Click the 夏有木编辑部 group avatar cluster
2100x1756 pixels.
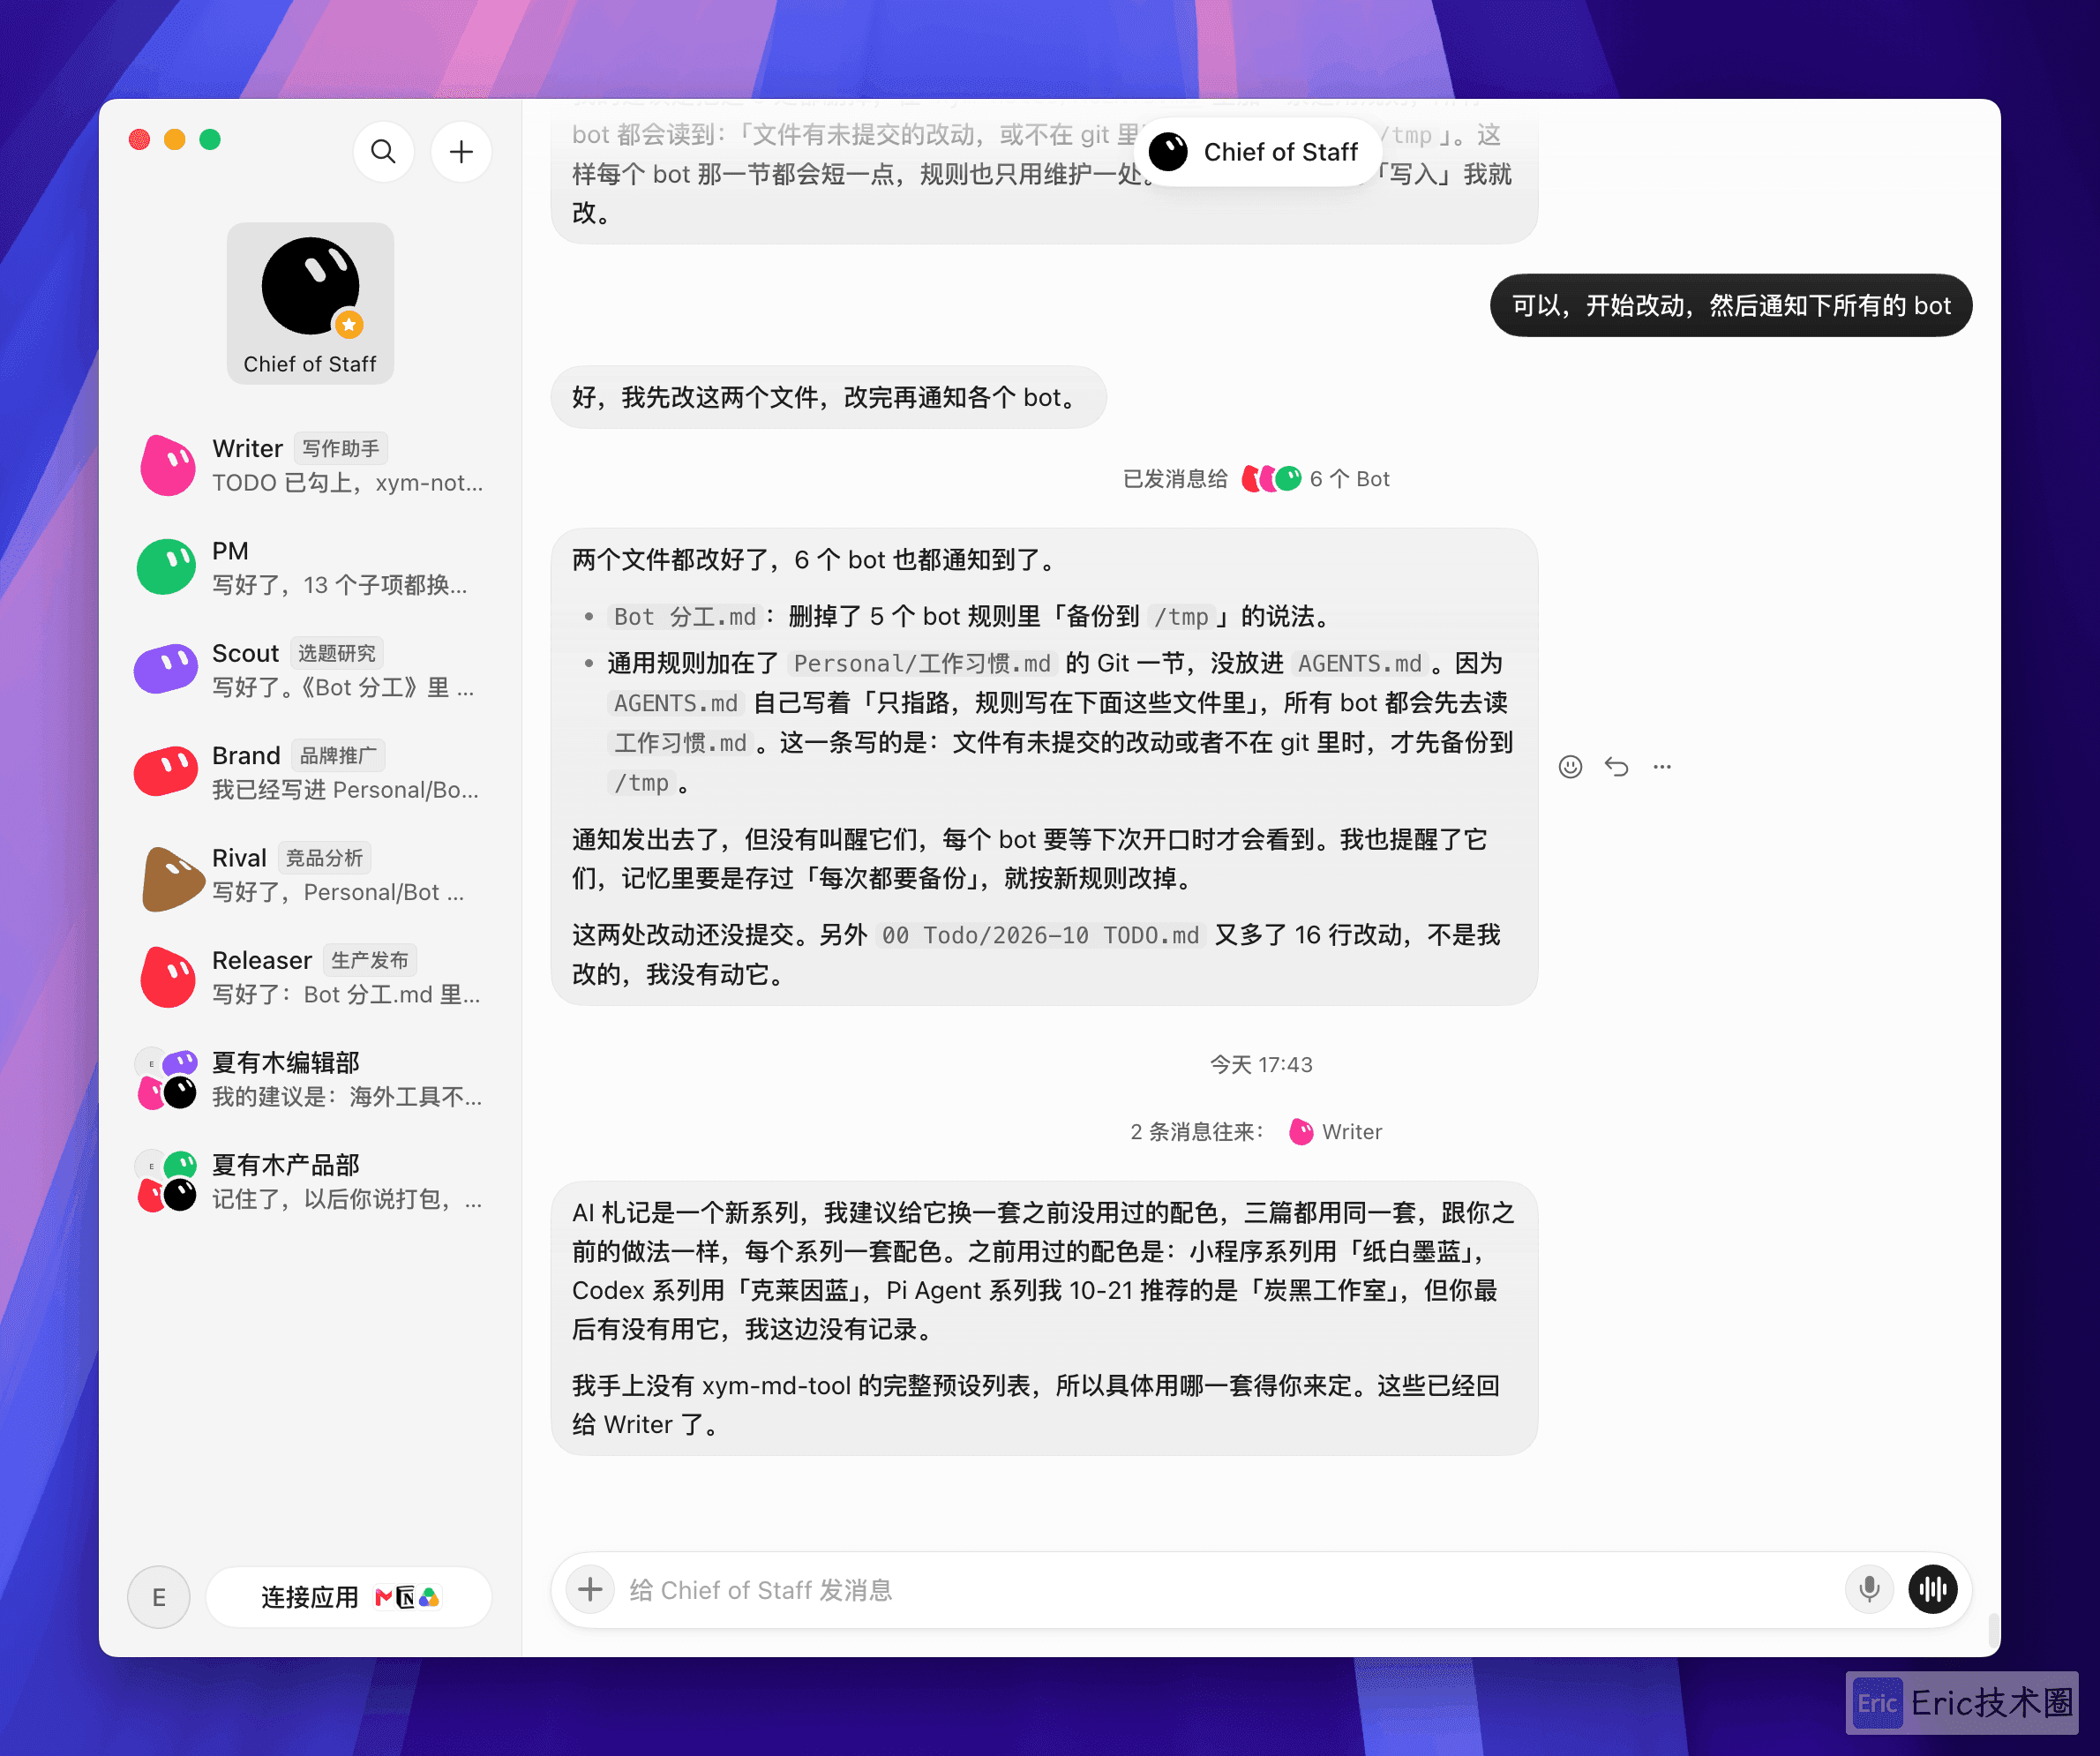click(166, 1080)
